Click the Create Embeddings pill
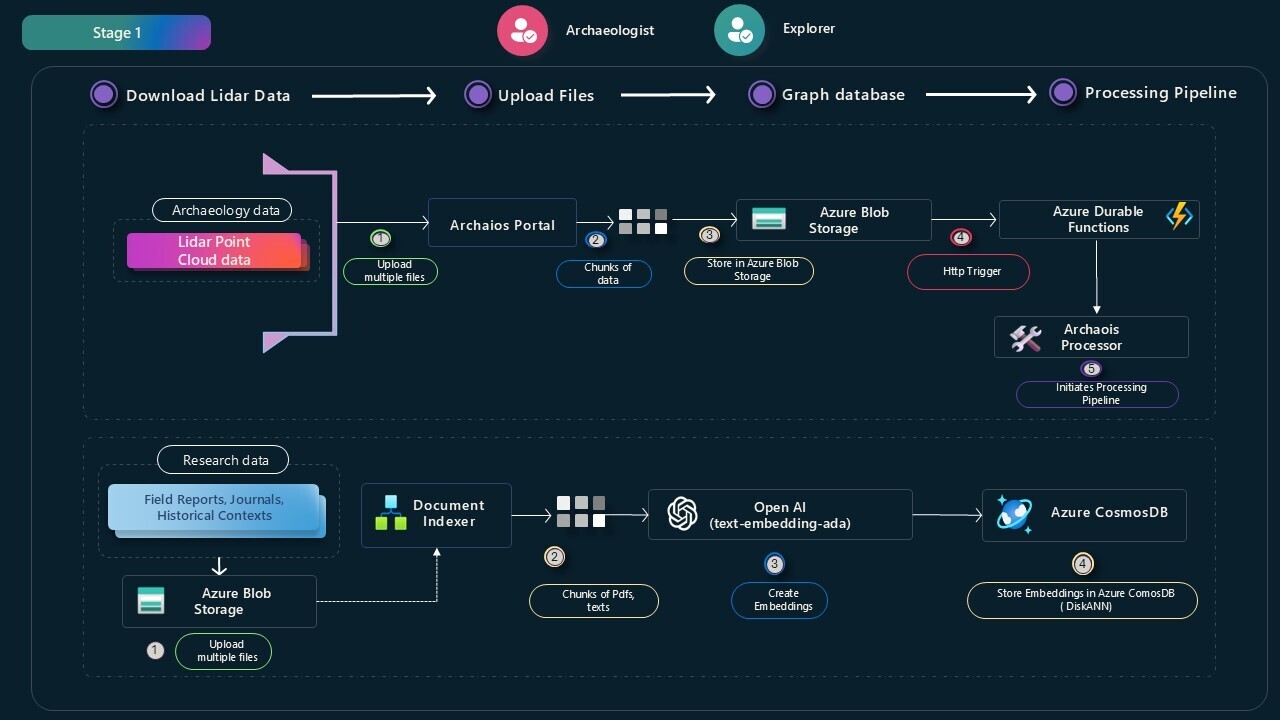The image size is (1280, 720). click(x=779, y=600)
